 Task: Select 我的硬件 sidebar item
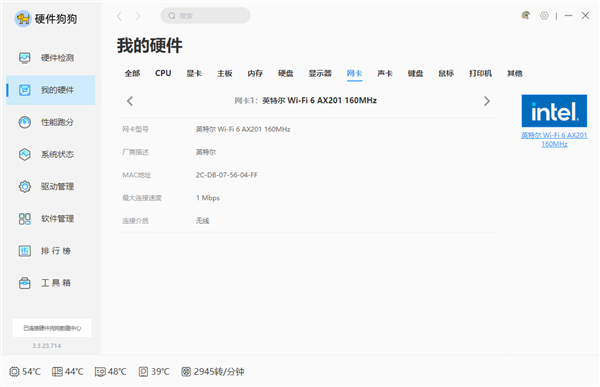coord(51,90)
